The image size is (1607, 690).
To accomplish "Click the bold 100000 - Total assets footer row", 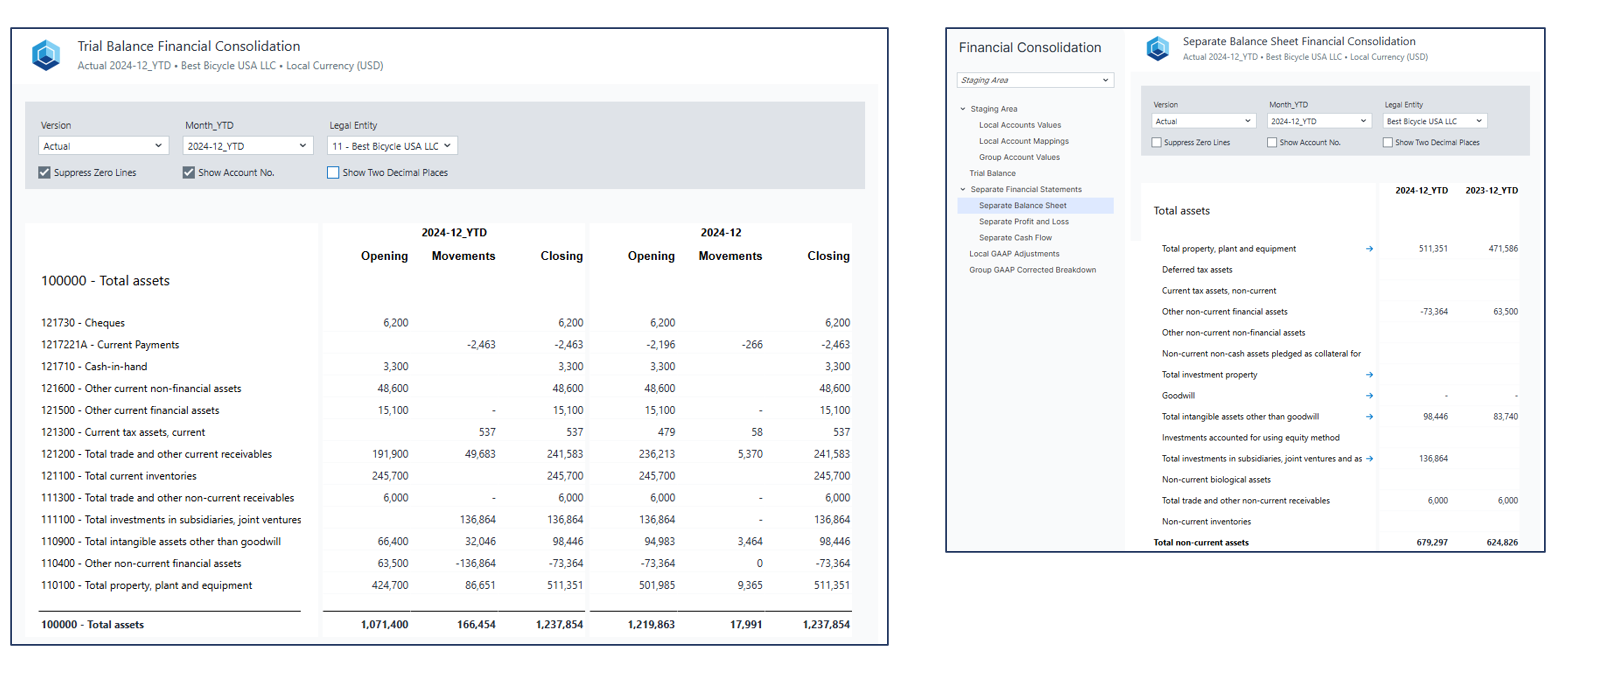I will coord(92,625).
